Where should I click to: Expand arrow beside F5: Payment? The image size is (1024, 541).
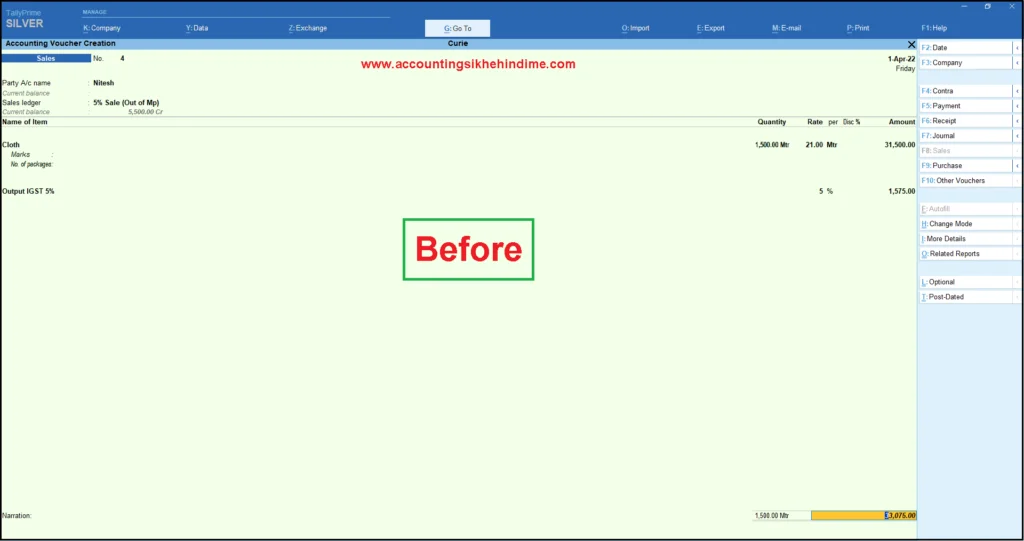[1017, 106]
